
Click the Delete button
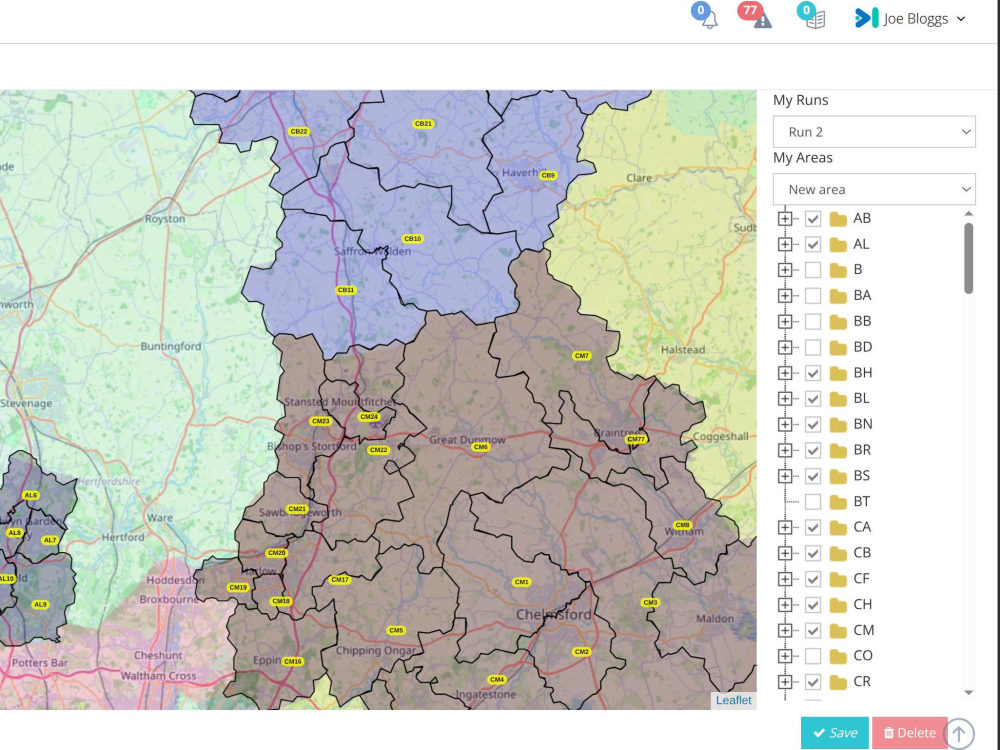click(x=909, y=733)
